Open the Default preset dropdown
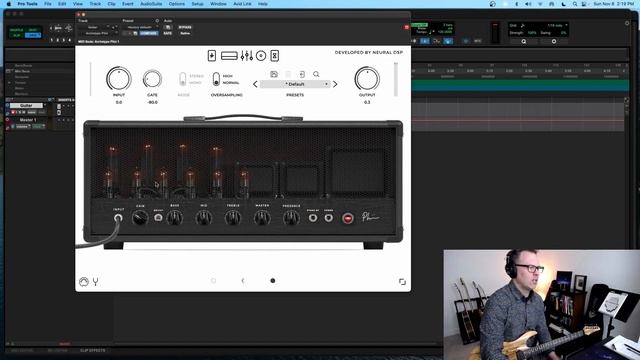Screen dimensions: 640x360 click(x=295, y=84)
